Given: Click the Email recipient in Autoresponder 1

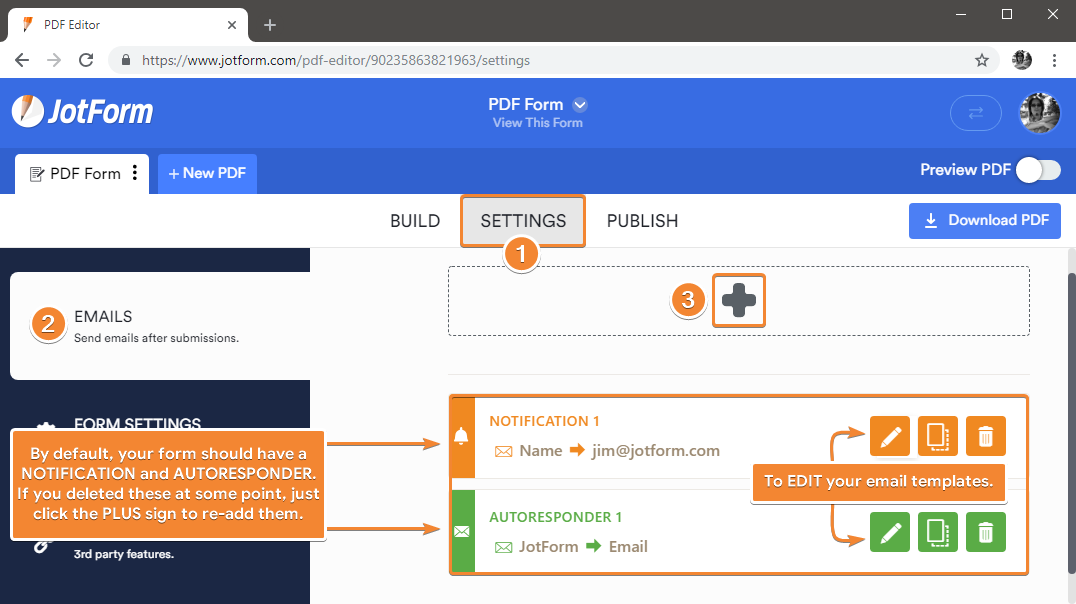Looking at the screenshot, I should point(628,546).
